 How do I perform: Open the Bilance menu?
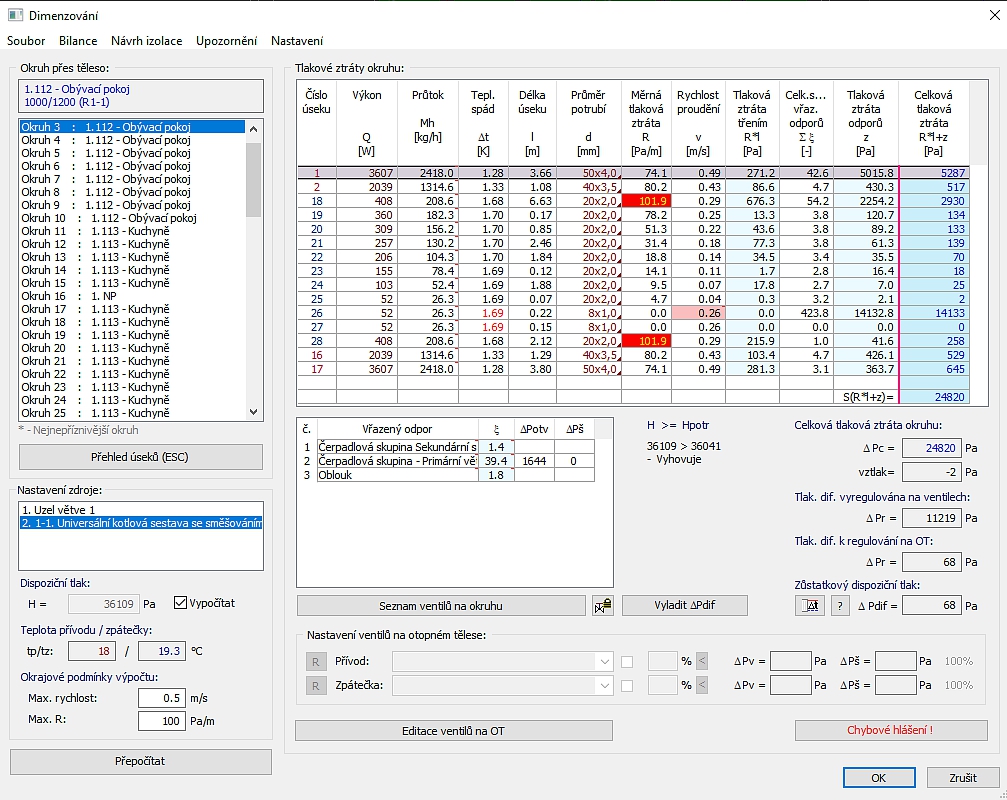pyautogui.click(x=78, y=40)
